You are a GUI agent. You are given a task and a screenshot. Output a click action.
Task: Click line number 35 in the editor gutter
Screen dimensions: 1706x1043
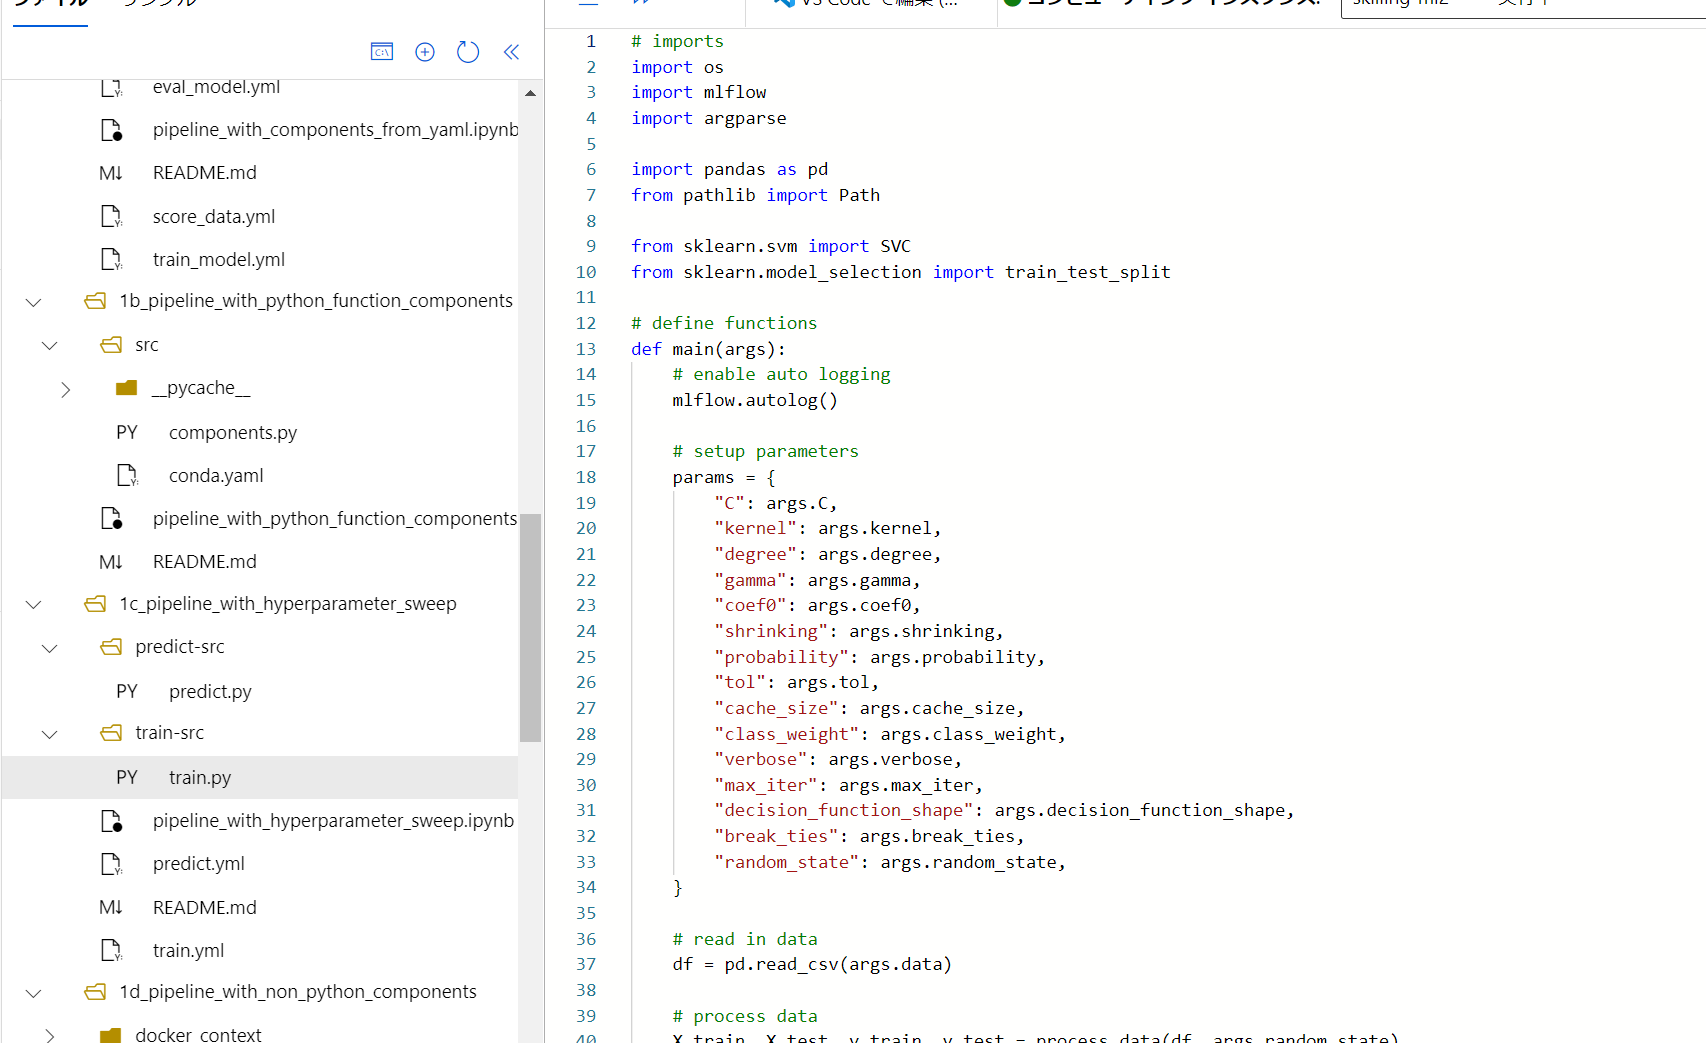(586, 913)
